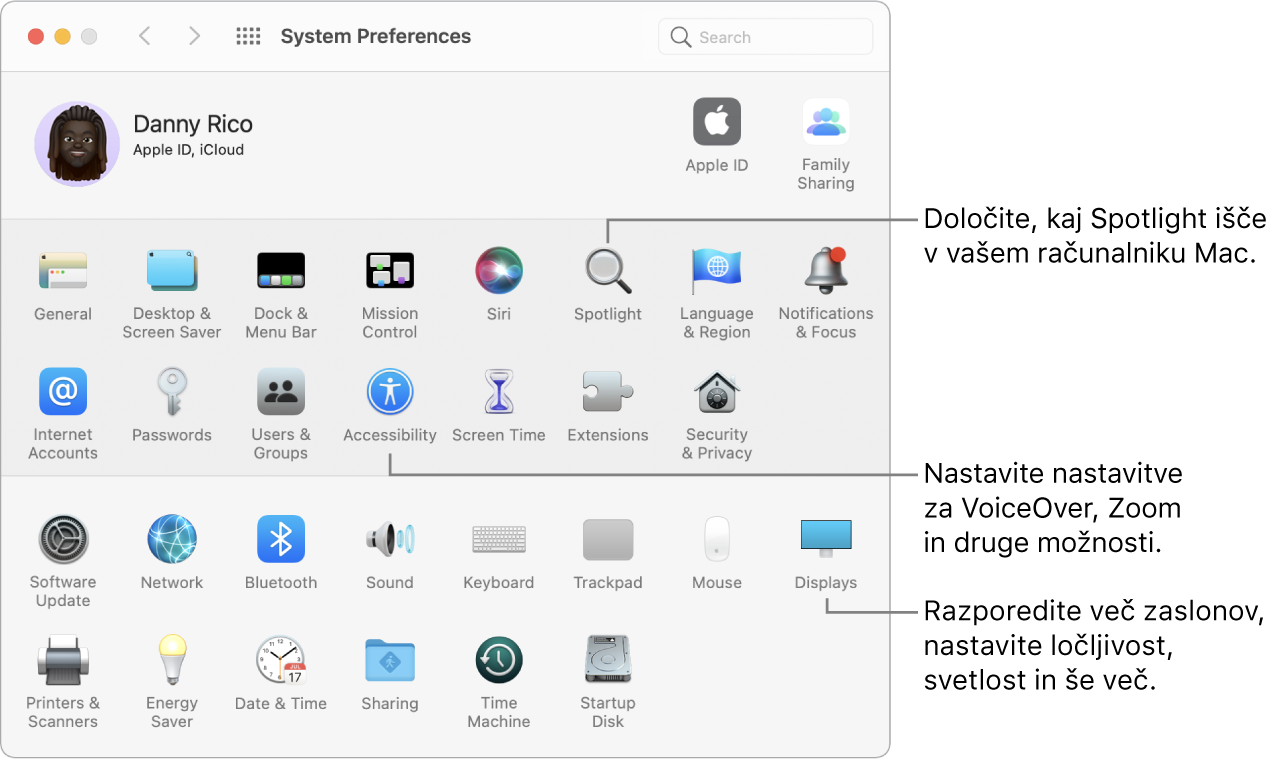
Task: Open Apple ID settings icon
Action: tap(717, 122)
